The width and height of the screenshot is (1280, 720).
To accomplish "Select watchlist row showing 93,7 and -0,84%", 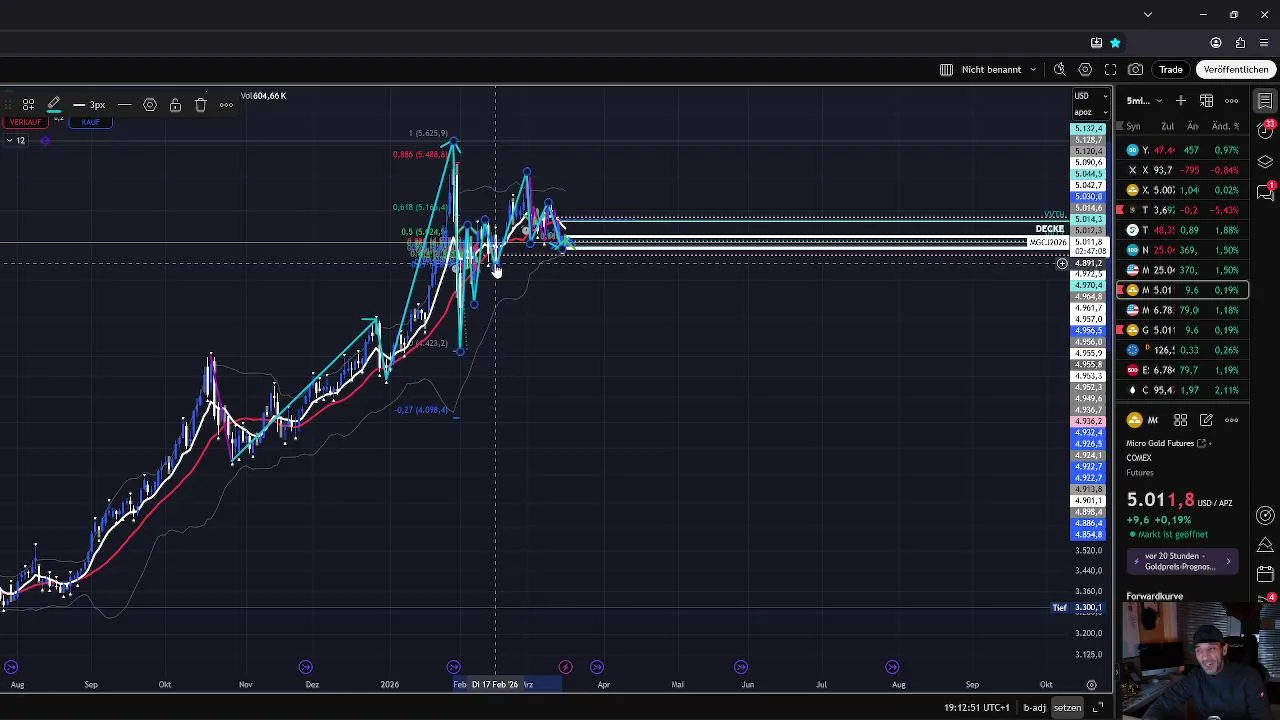I will pos(1183,170).
